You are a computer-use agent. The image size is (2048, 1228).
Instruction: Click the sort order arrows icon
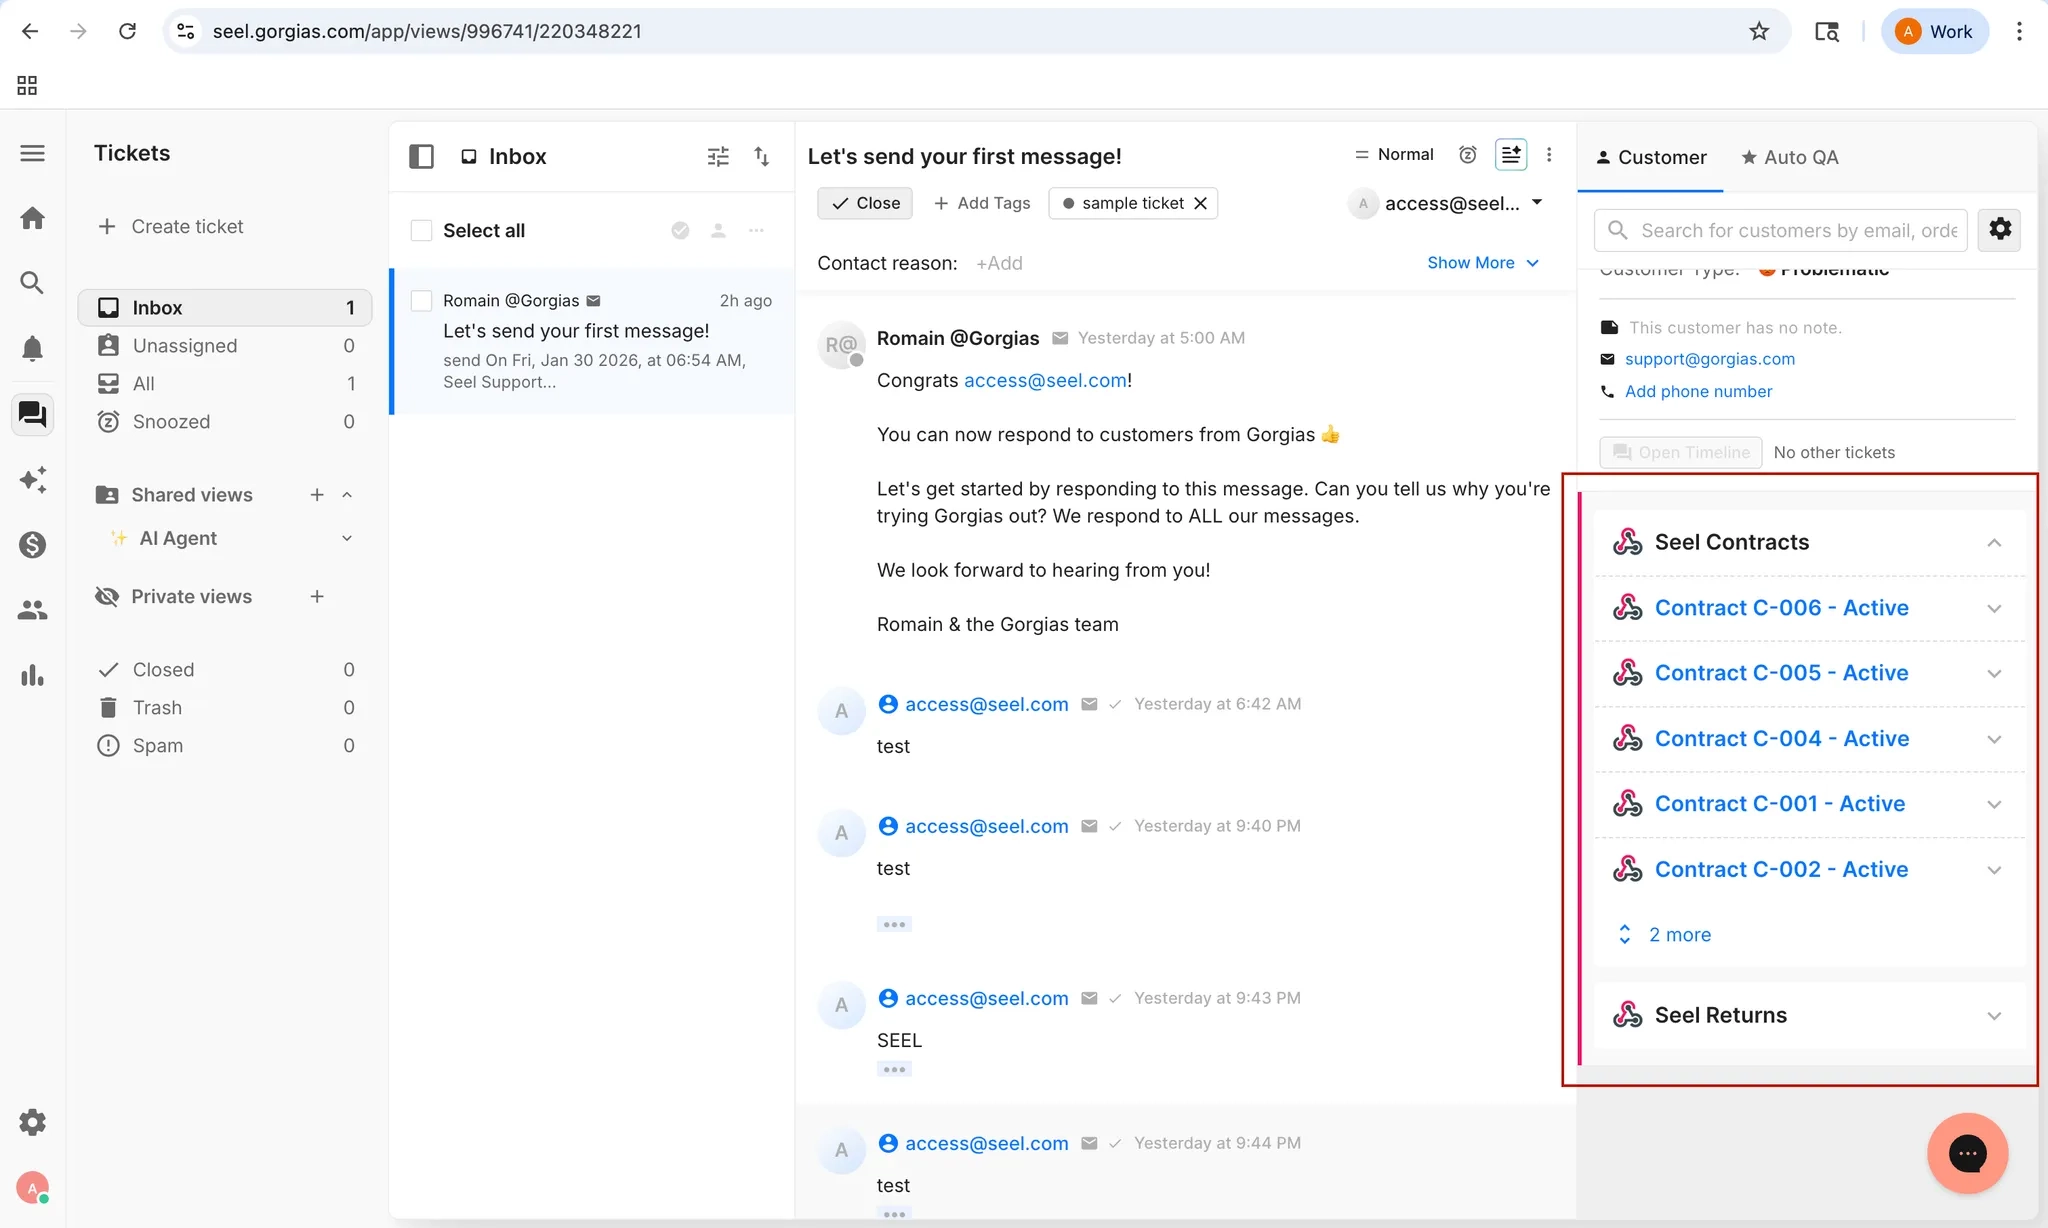(x=762, y=157)
